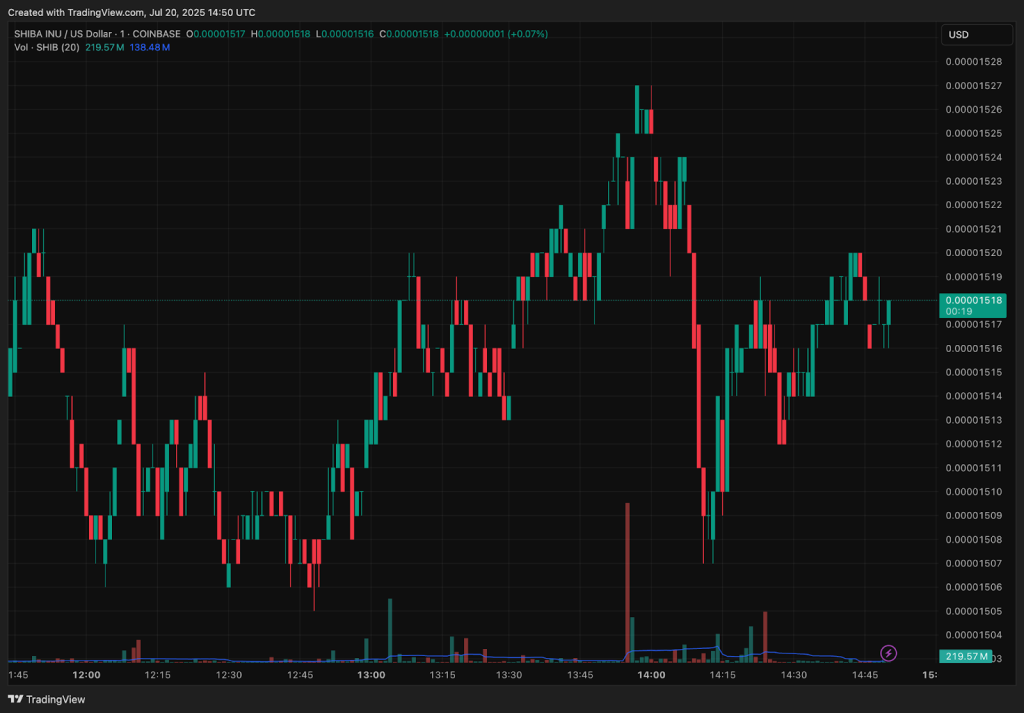The height and width of the screenshot is (713, 1024).
Task: Click the green 219.57 M volume axis label
Action: click(967, 657)
